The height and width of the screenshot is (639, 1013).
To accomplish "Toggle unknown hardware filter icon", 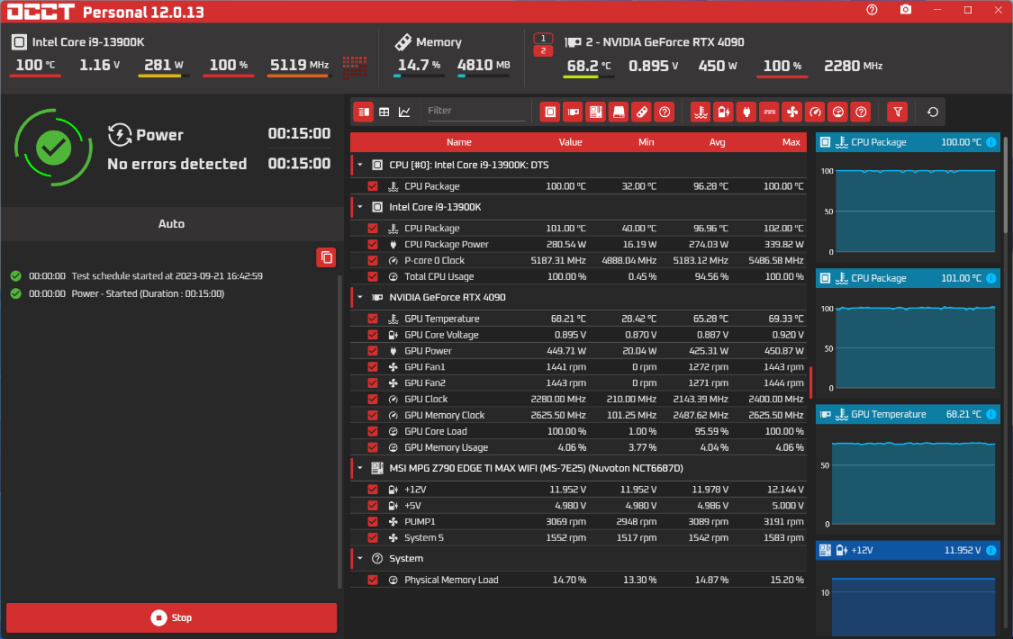I will 664,112.
